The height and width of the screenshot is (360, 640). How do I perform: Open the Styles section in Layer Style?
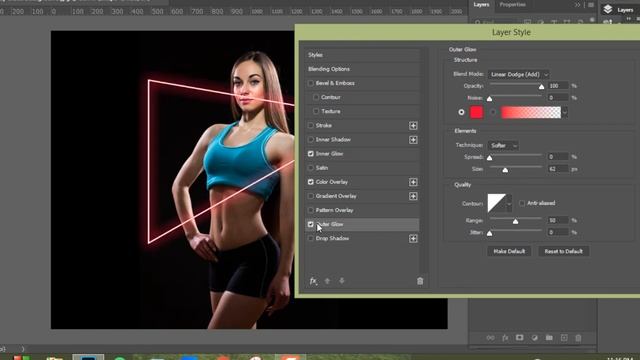362,55
